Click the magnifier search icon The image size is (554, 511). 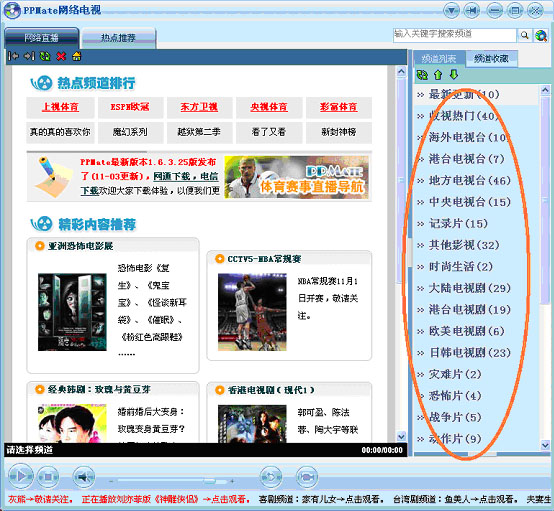tap(524, 35)
